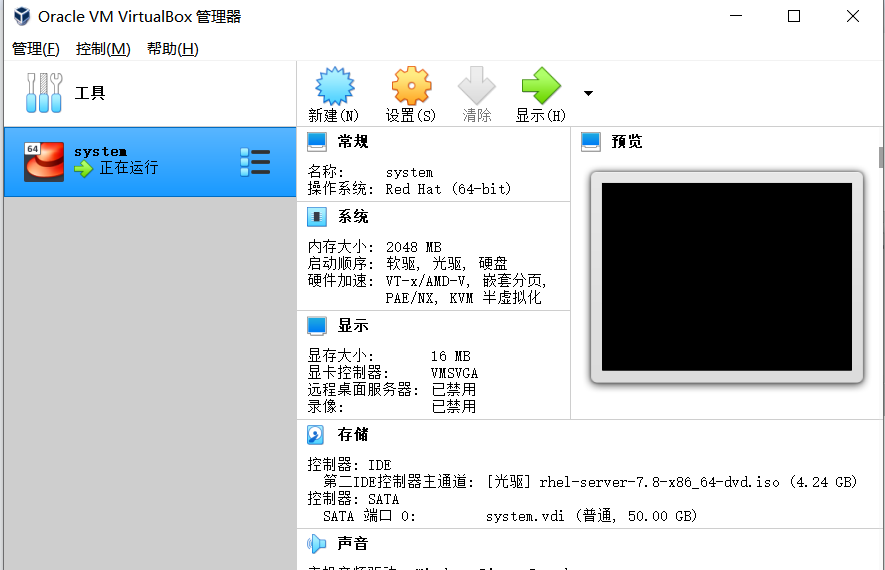Click the '已禁用' value for 录像
885x570 pixels.
click(454, 406)
